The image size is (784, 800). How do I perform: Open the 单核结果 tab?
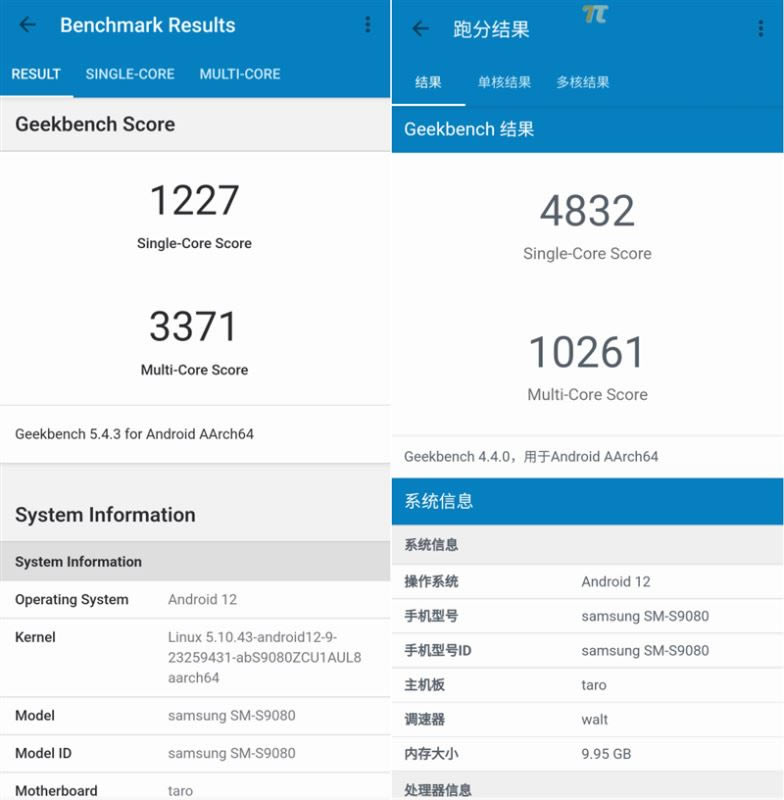pyautogui.click(x=504, y=82)
